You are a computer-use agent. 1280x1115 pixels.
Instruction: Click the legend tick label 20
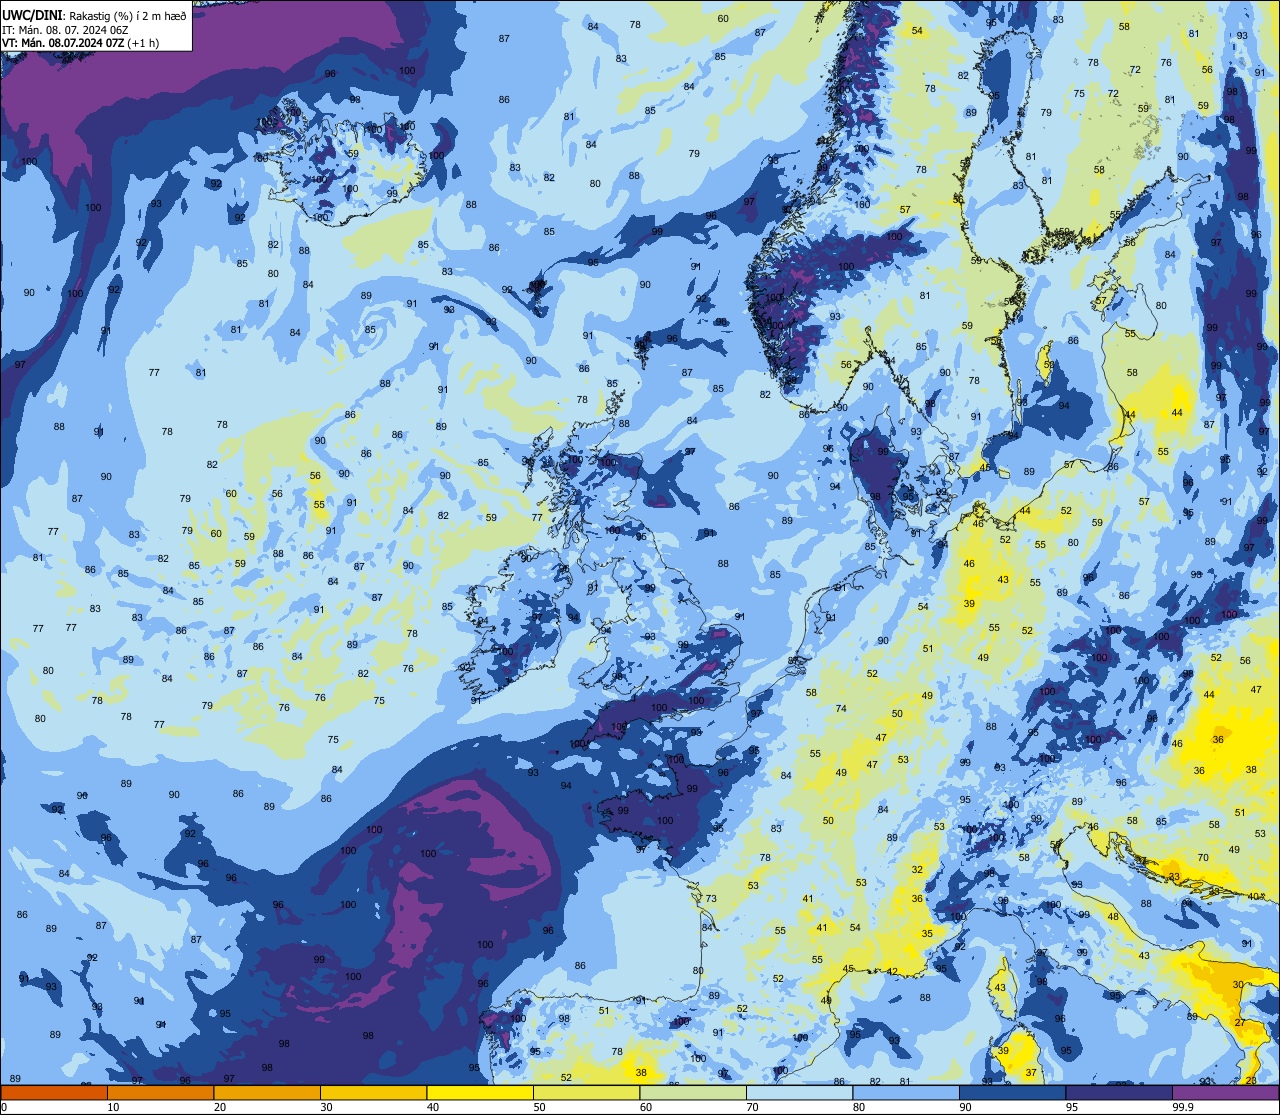coord(220,1107)
